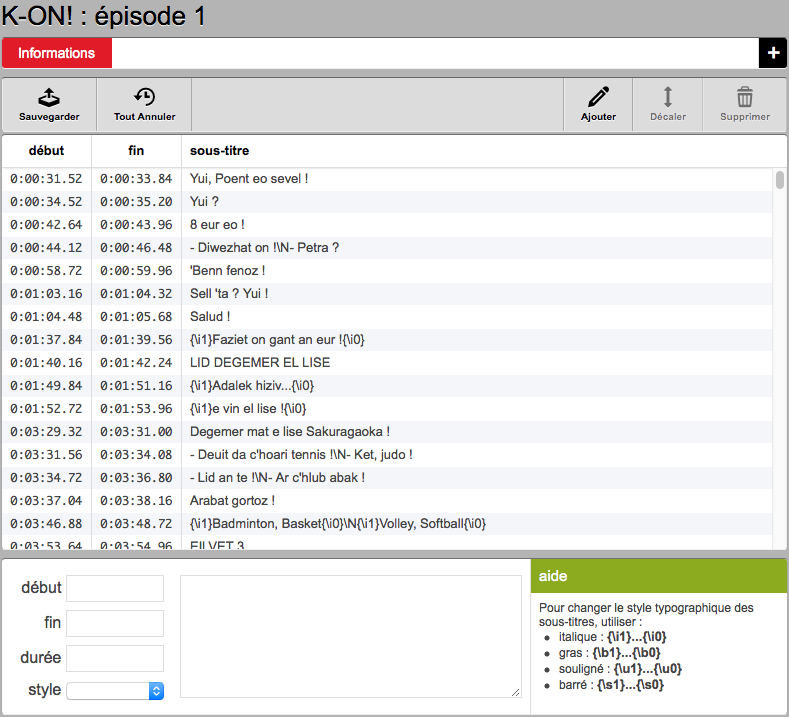This screenshot has width=789, height=717.
Task: Click the 'aide' panel header
Action: click(658, 576)
